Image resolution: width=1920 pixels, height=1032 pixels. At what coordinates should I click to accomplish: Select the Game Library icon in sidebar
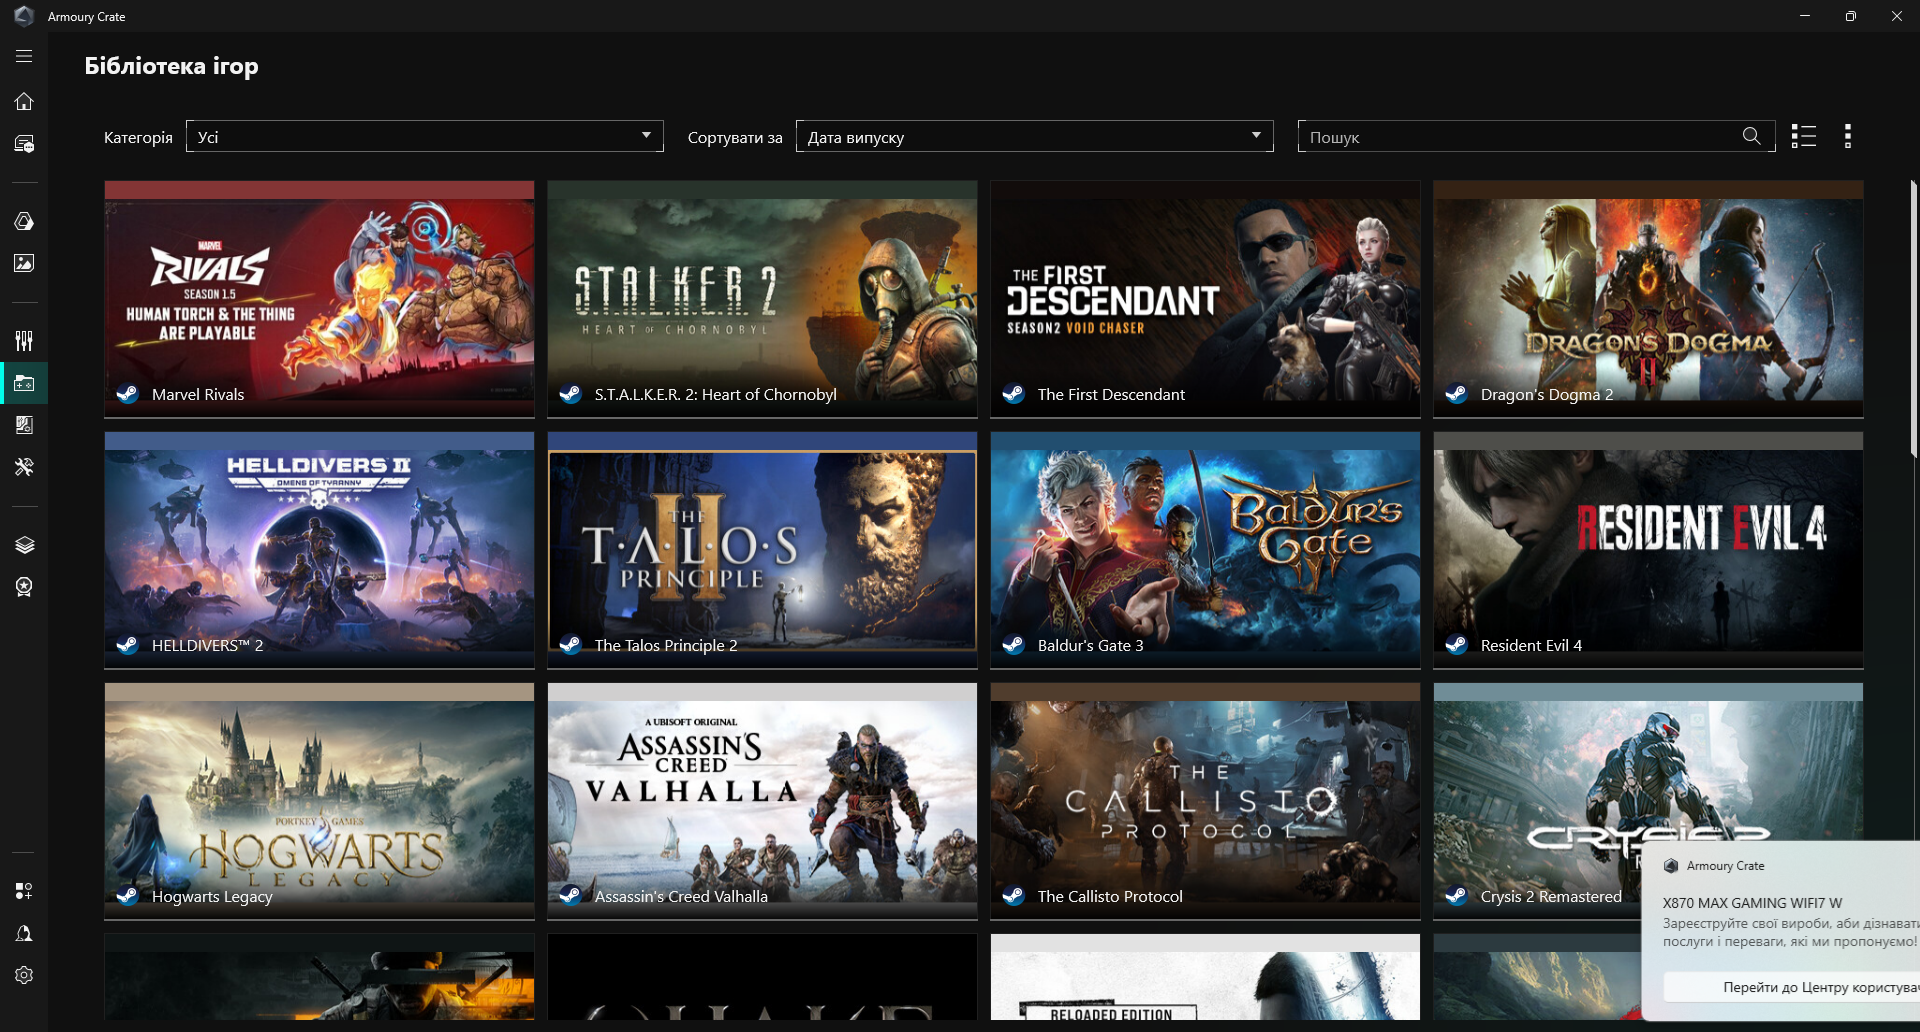tap(24, 383)
